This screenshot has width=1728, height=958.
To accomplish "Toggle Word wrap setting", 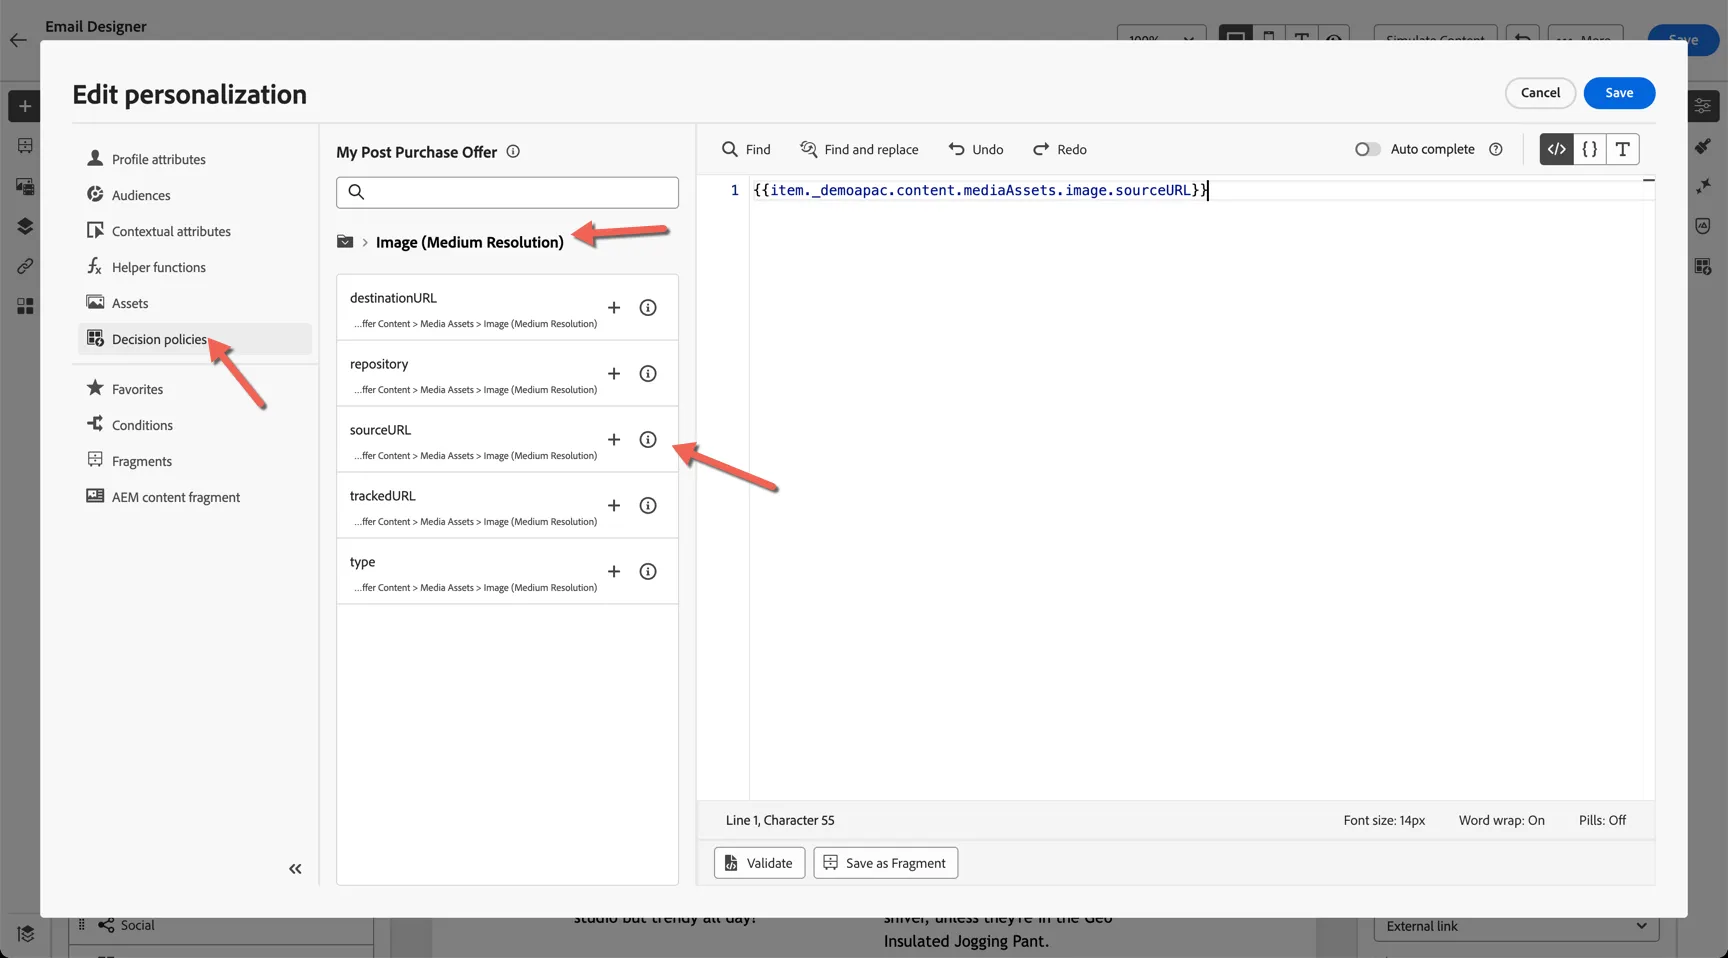I will [x=1501, y=820].
